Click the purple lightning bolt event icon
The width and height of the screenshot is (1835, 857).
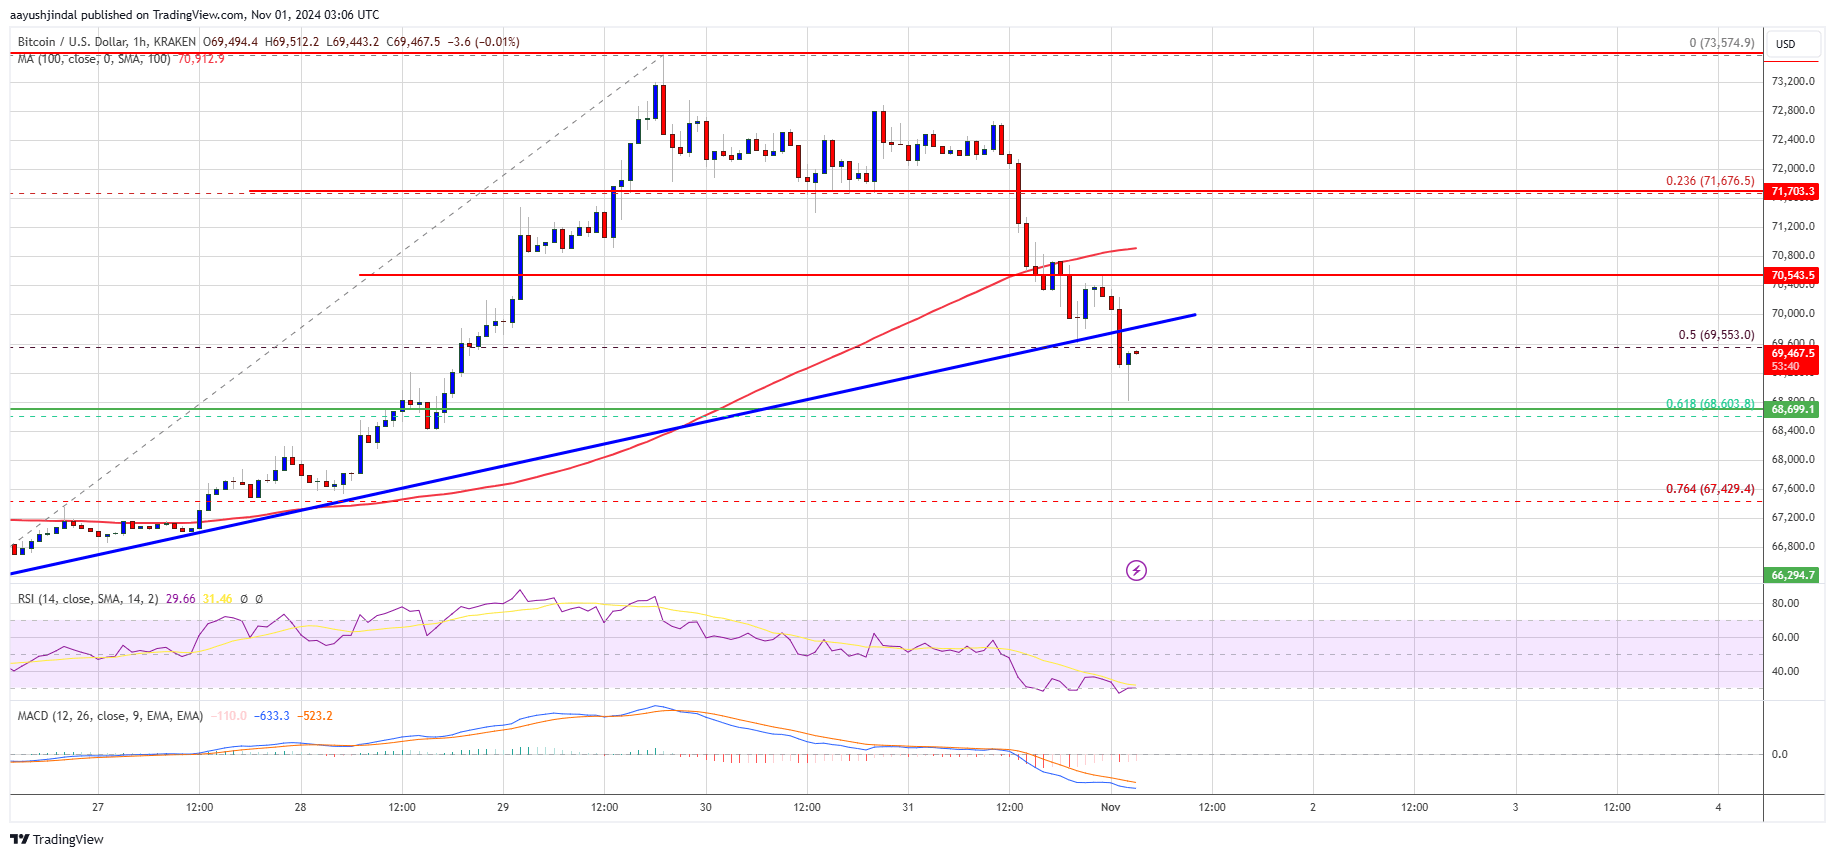coord(1136,570)
